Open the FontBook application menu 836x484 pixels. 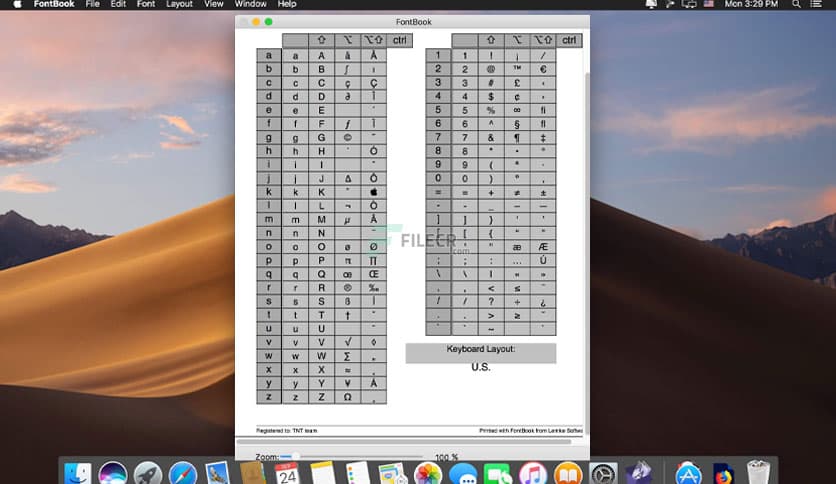tap(54, 4)
